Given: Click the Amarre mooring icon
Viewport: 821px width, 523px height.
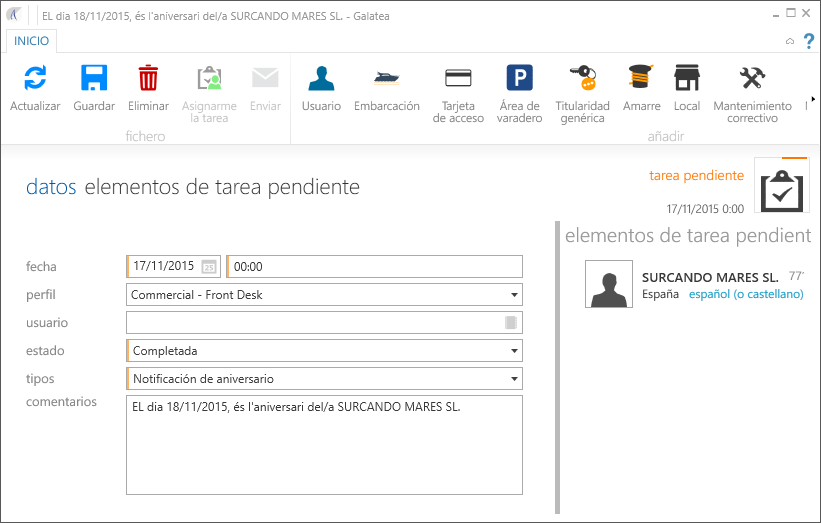Looking at the screenshot, I should coord(641,79).
